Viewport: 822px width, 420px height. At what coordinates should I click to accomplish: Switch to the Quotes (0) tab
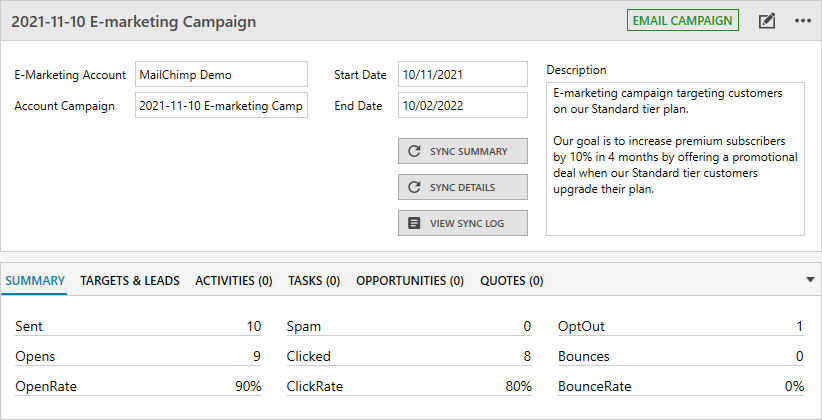pyautogui.click(x=512, y=281)
